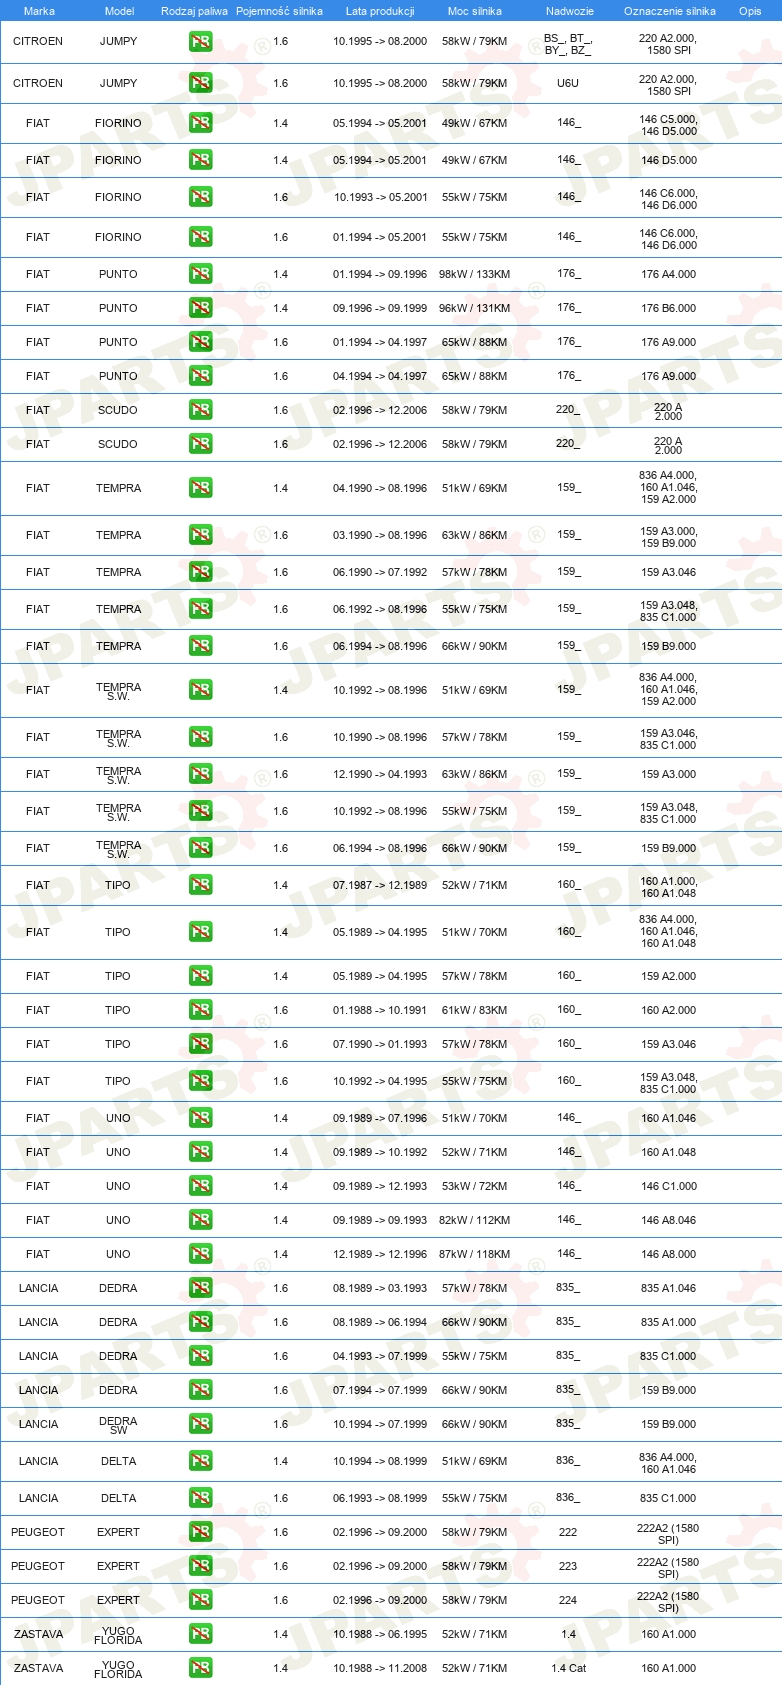Click the 176 B6.000 engine code cell
Viewport: 782px width, 1685px height.
tap(669, 308)
